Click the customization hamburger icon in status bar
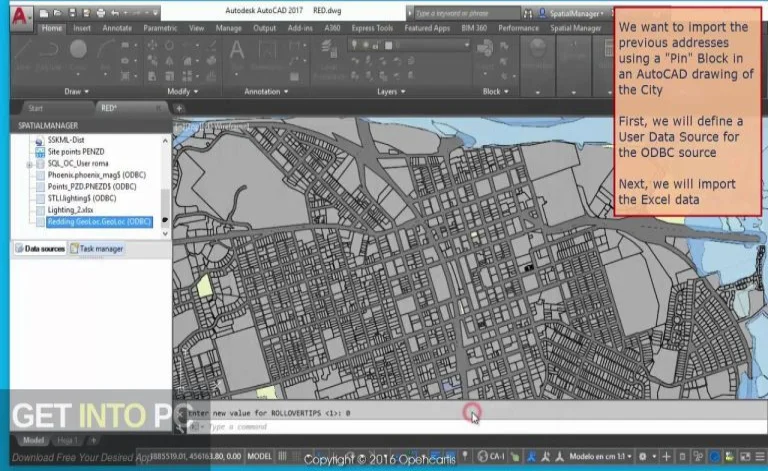The height and width of the screenshot is (471, 768). [x=760, y=456]
